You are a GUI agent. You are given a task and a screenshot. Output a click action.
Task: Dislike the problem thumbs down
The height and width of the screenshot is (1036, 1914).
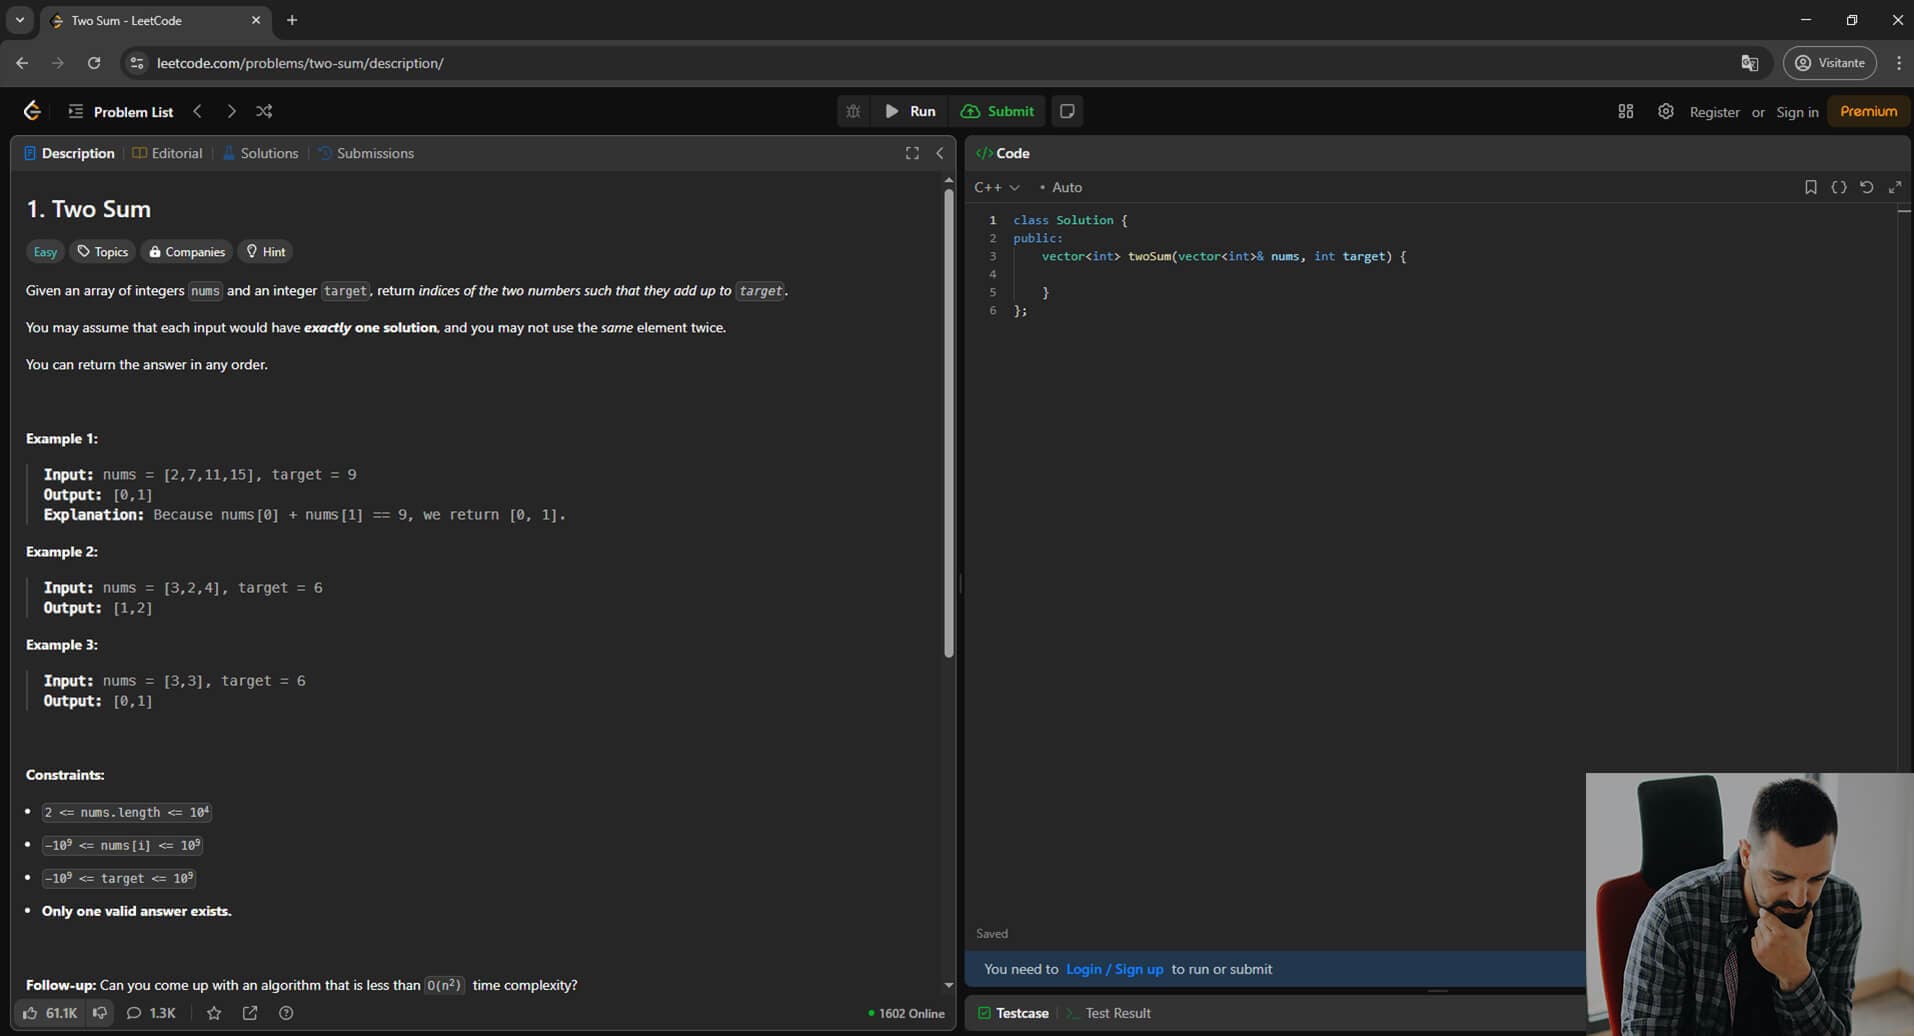99,1013
